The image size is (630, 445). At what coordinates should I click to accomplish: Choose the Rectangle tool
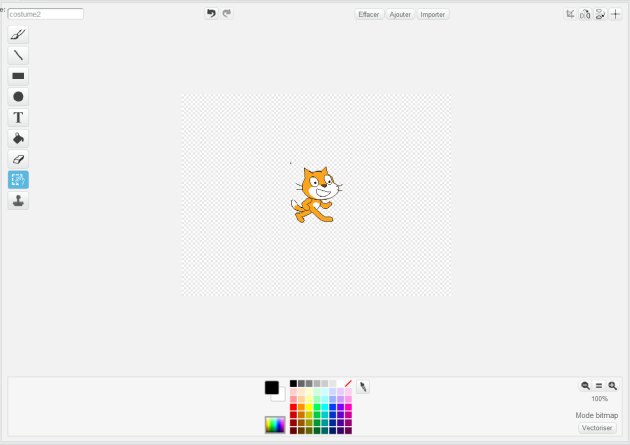(18, 76)
